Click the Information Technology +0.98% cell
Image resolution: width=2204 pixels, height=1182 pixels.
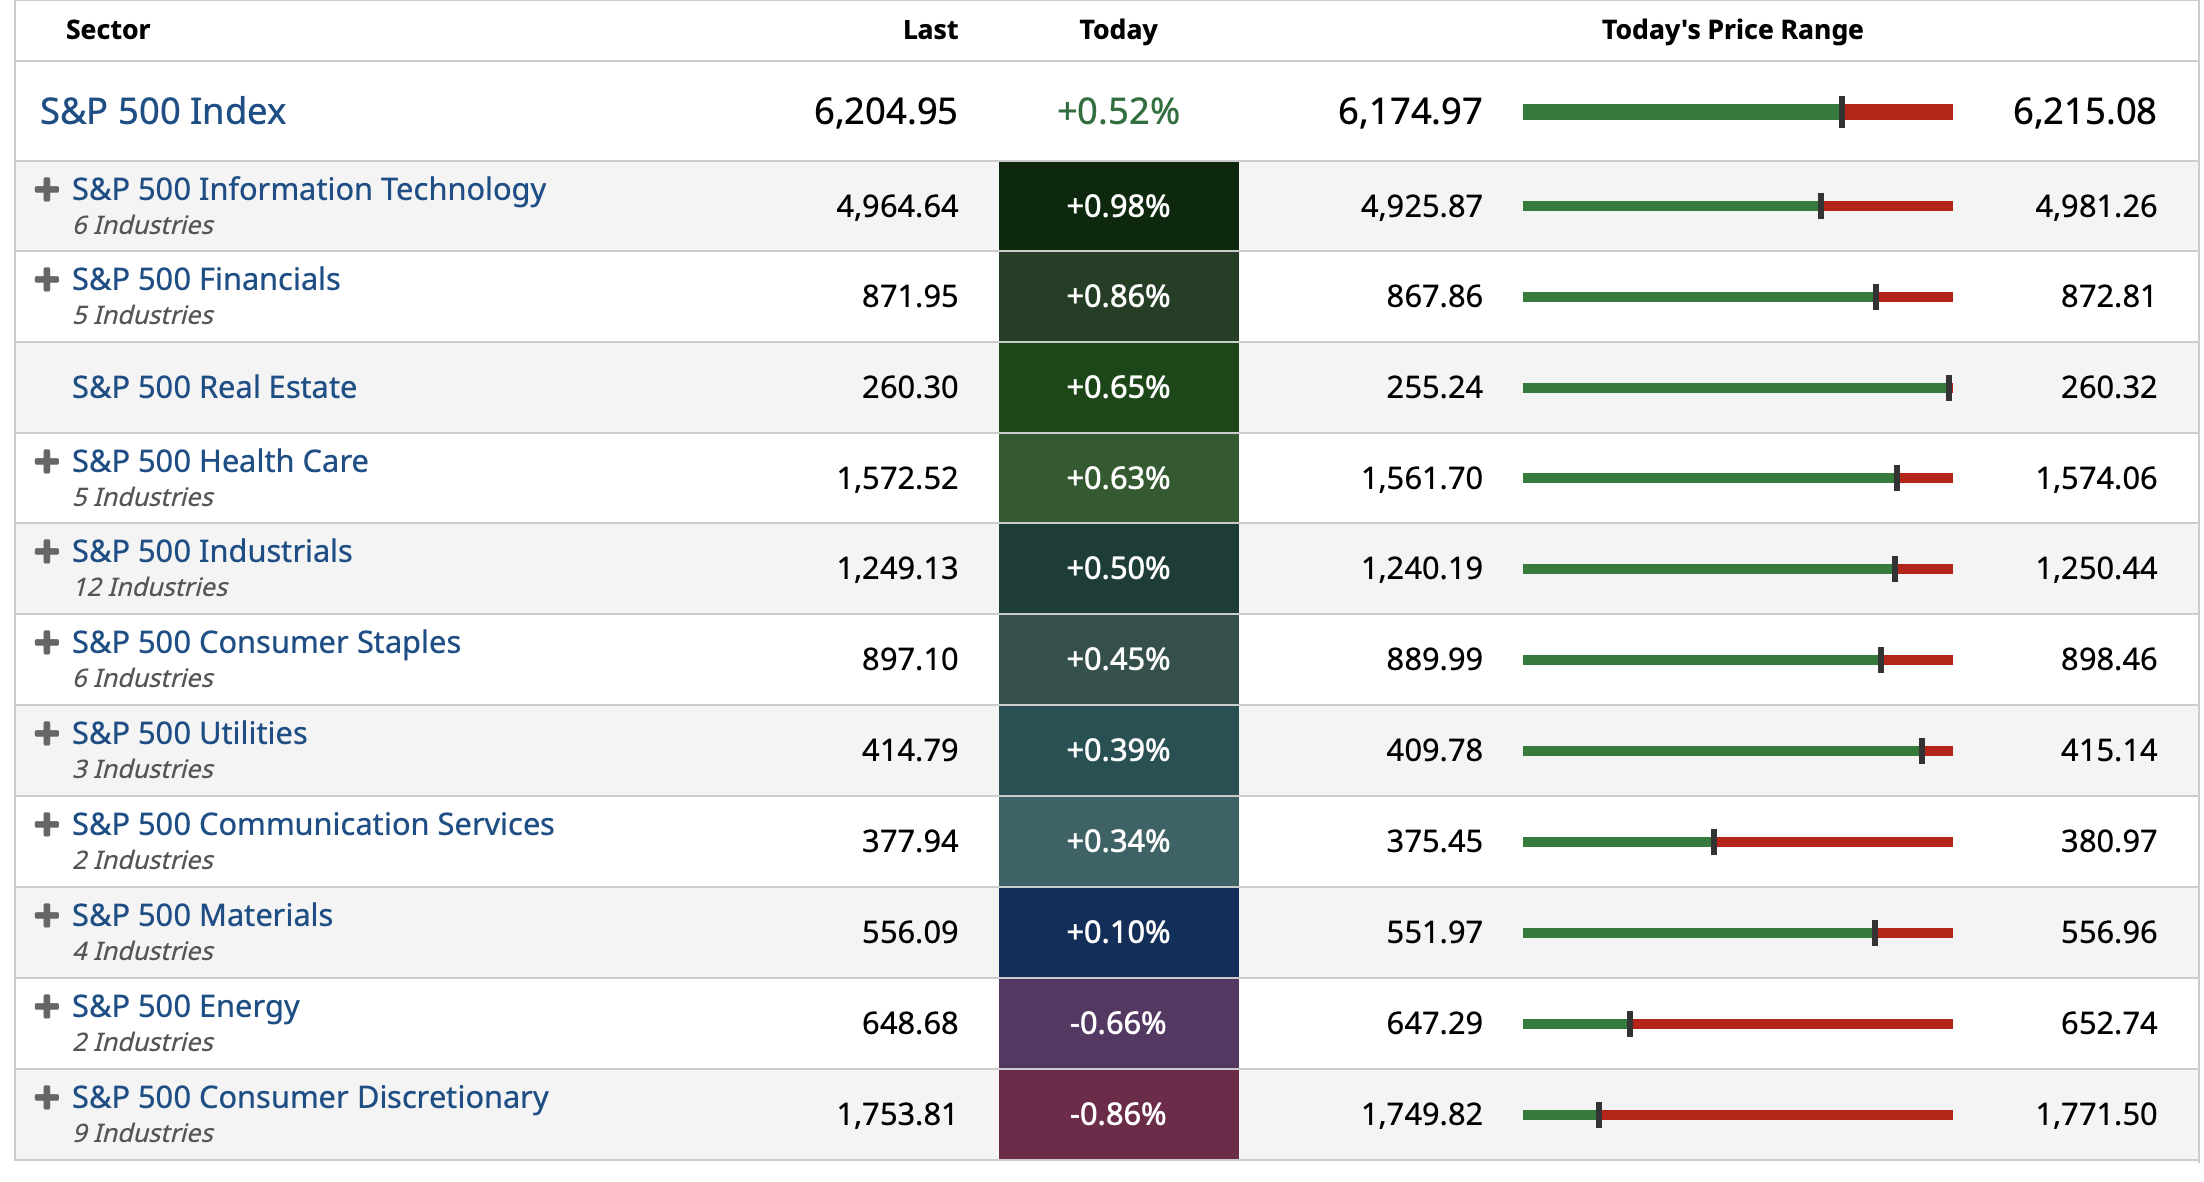(x=1118, y=206)
